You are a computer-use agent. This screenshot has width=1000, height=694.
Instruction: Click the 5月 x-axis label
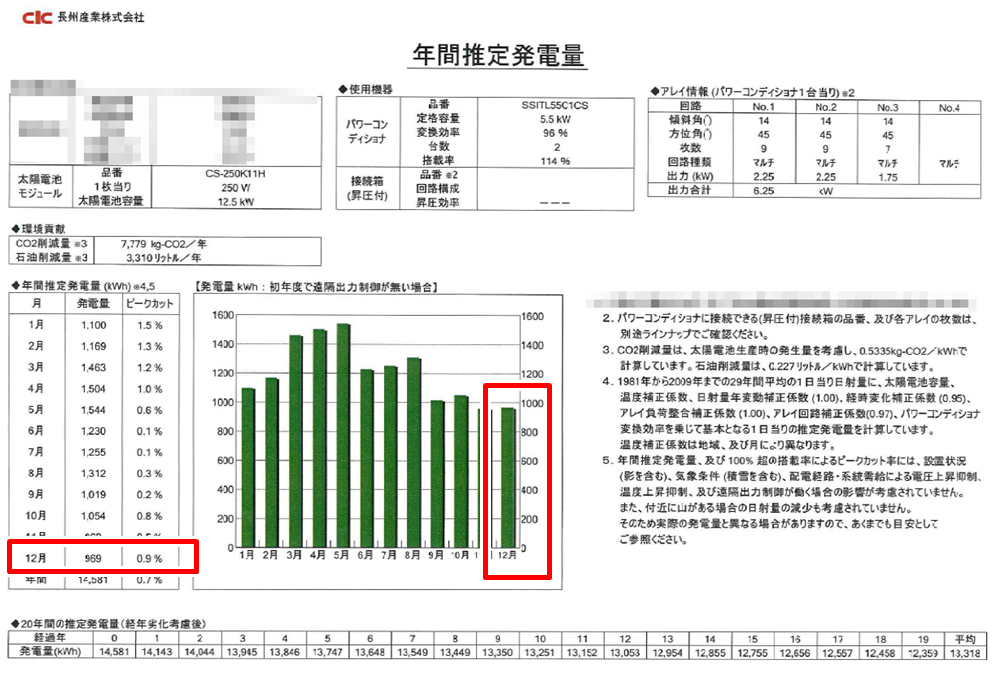tap(341, 556)
